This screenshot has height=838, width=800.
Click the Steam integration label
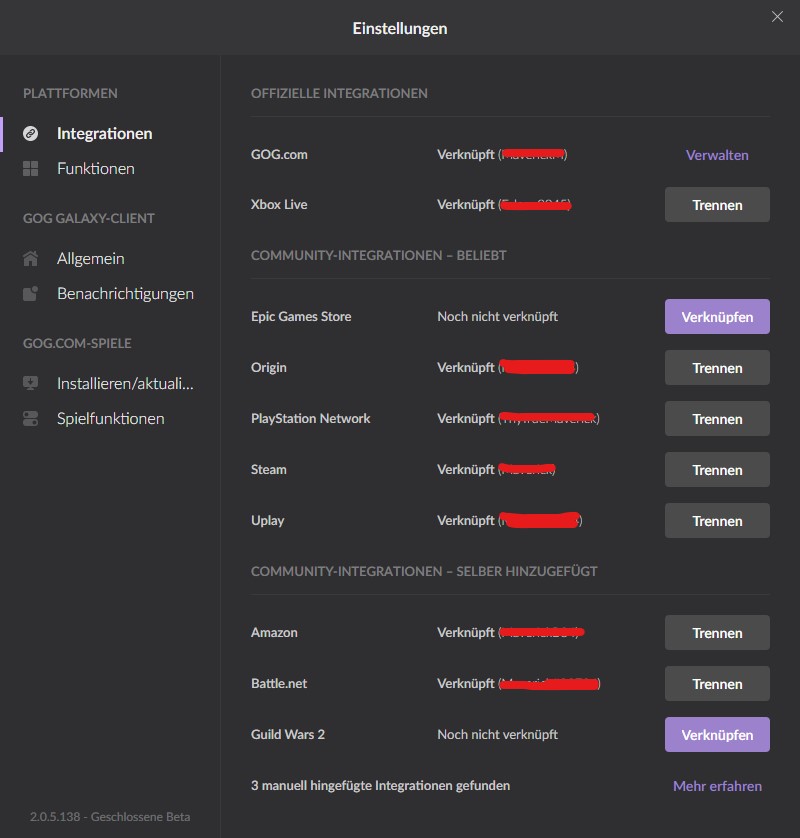click(268, 470)
